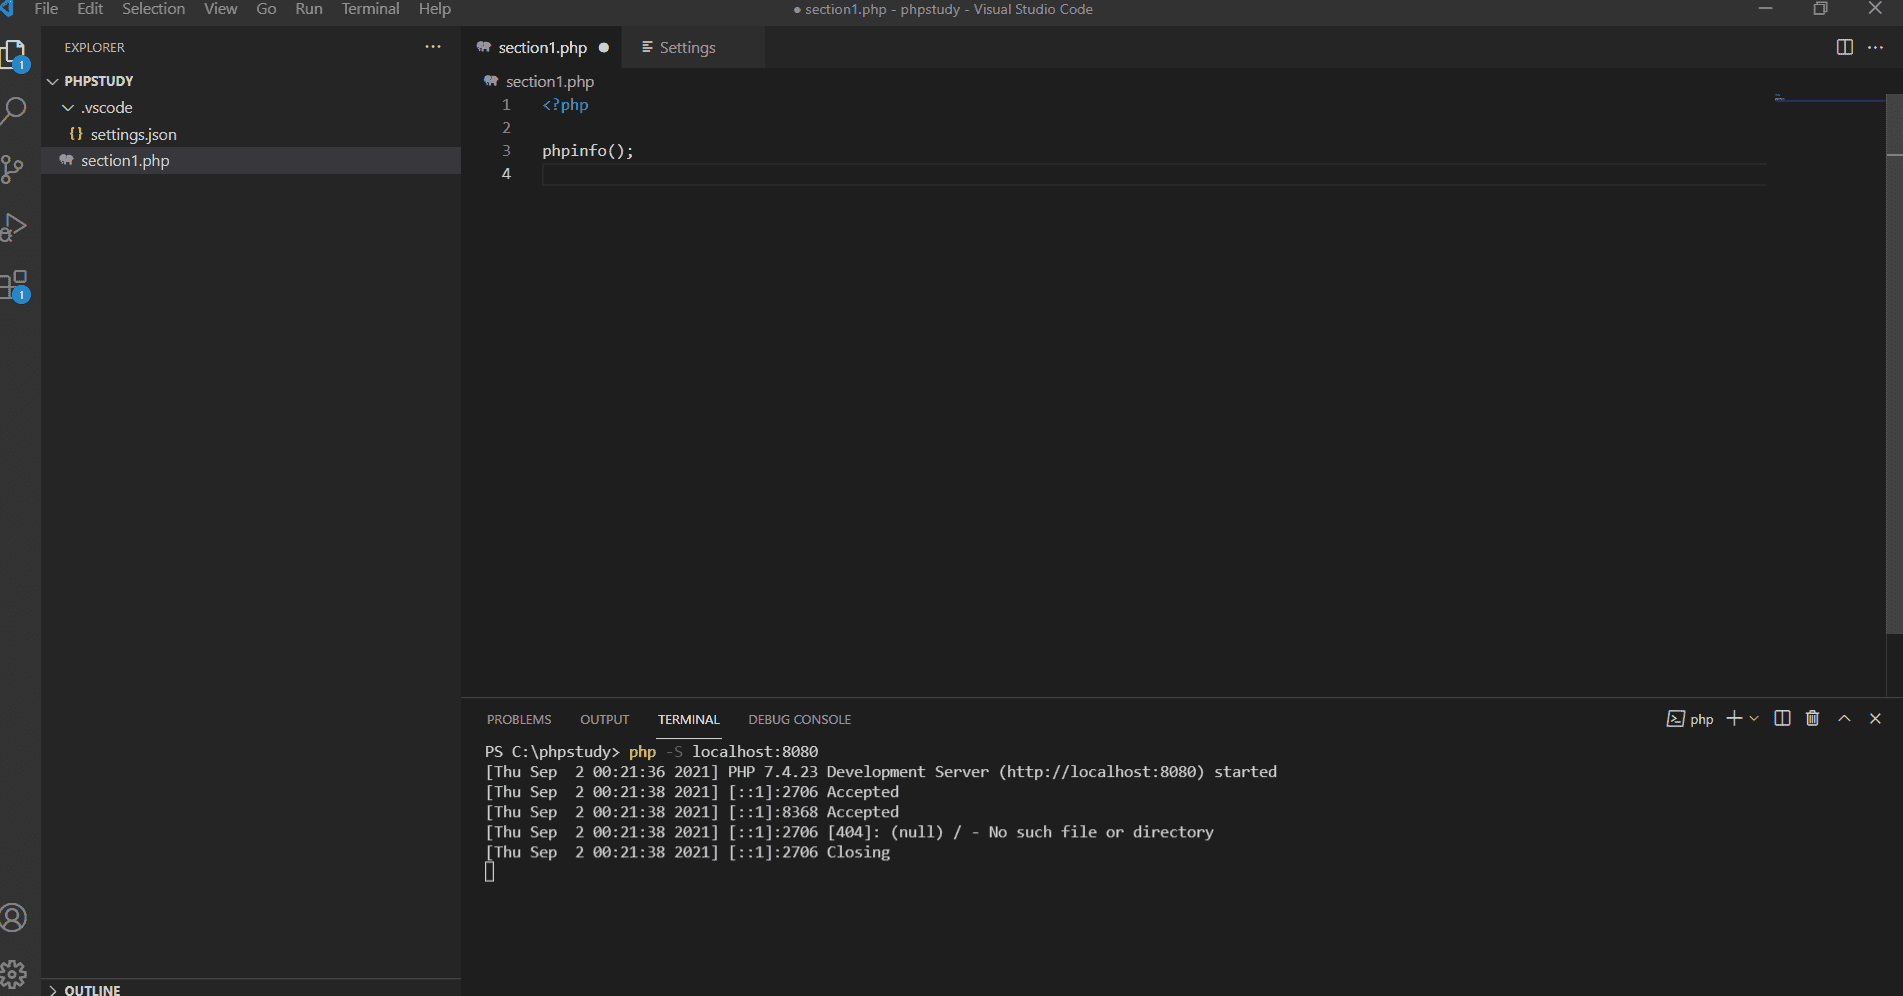Screen dimensions: 1903x996
Task: Split the editor to the right
Action: [x=1844, y=48]
